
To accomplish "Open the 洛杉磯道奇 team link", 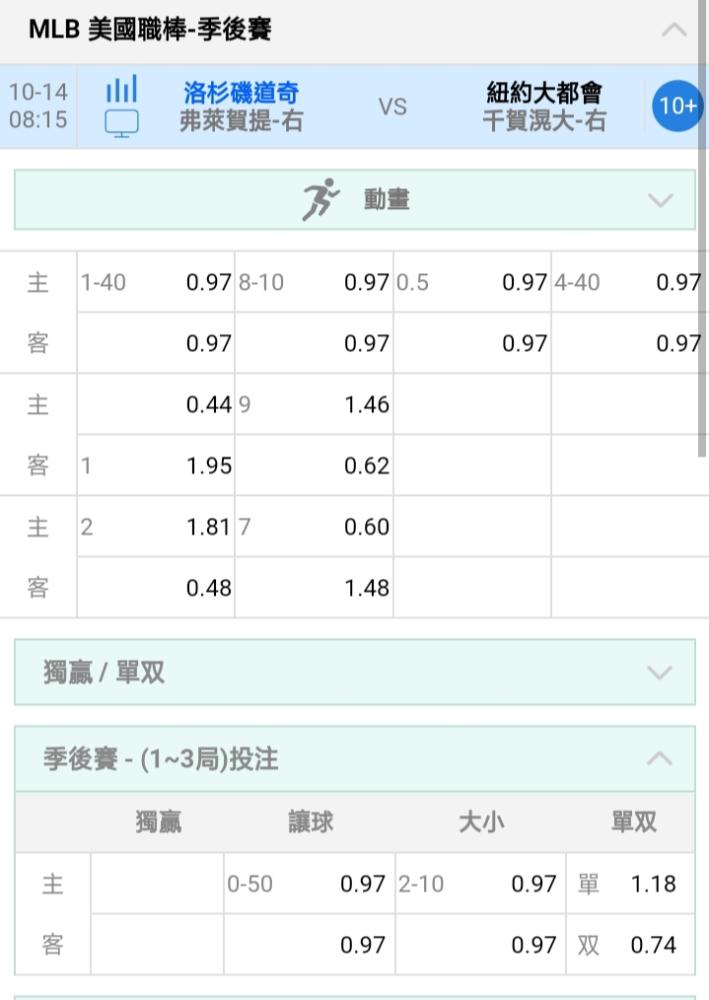I will click(241, 92).
